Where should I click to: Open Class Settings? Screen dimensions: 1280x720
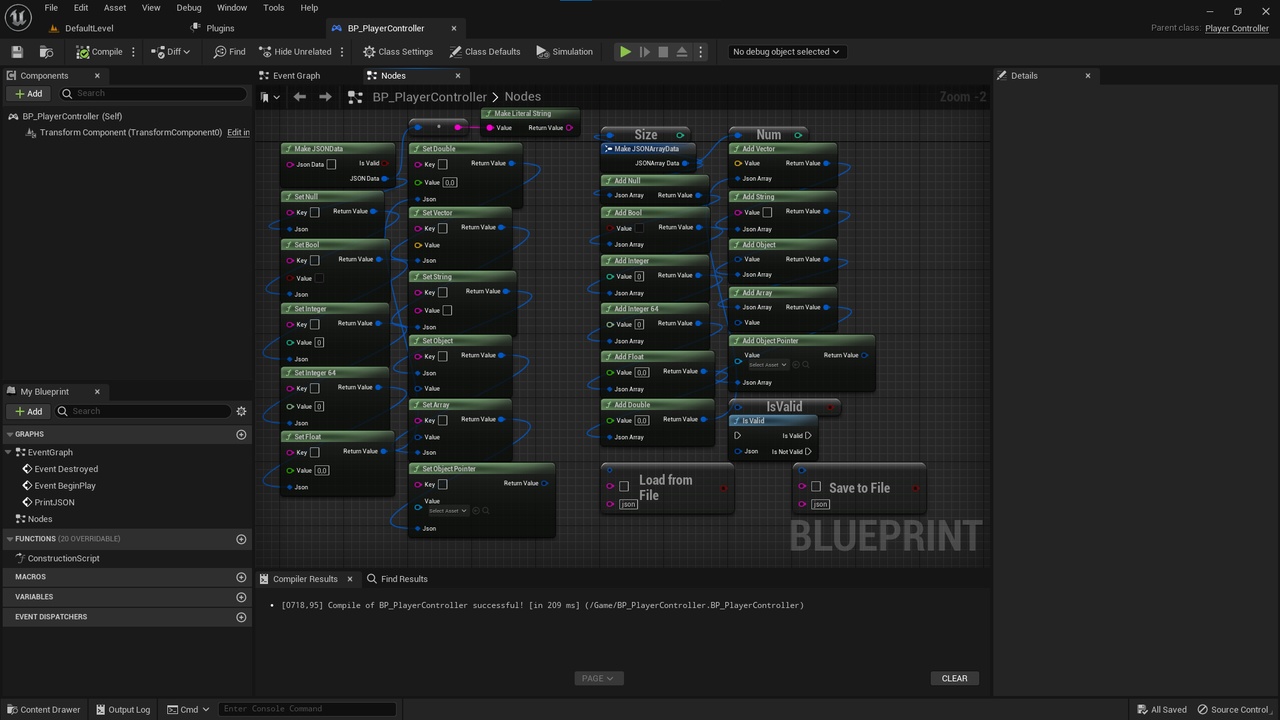[398, 52]
